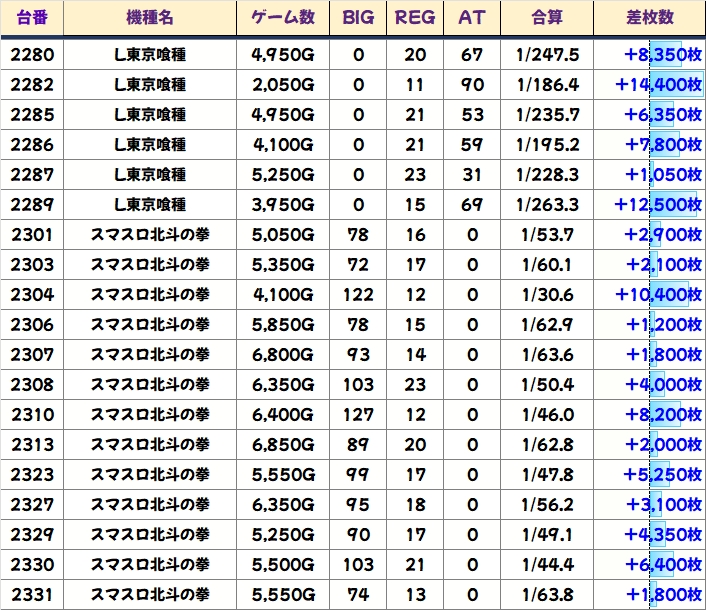Click the 1/195.2 combined rate cell

(x=547, y=145)
